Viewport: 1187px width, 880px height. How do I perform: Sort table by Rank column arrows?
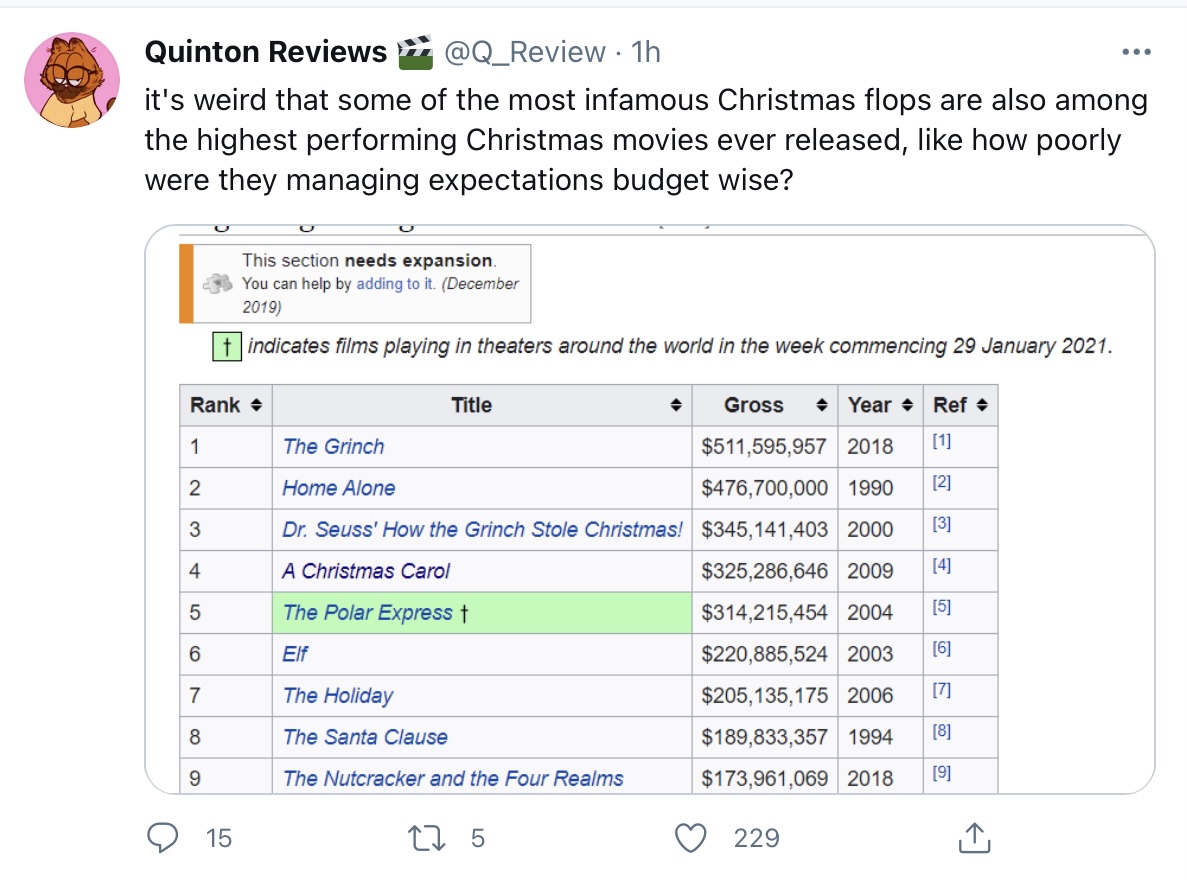[x=257, y=405]
